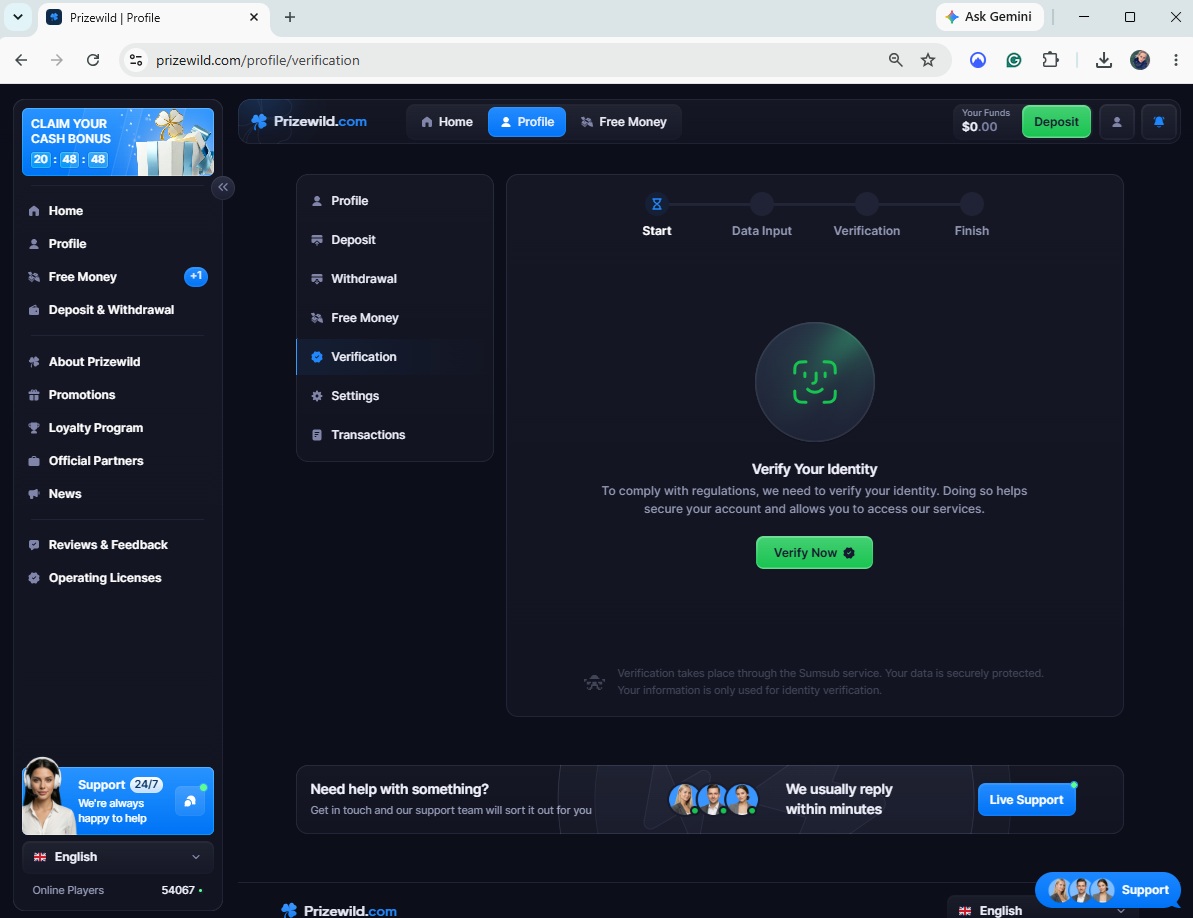Click the Start step hourglass marker
Screen dimensions: 1193x918
[657, 204]
